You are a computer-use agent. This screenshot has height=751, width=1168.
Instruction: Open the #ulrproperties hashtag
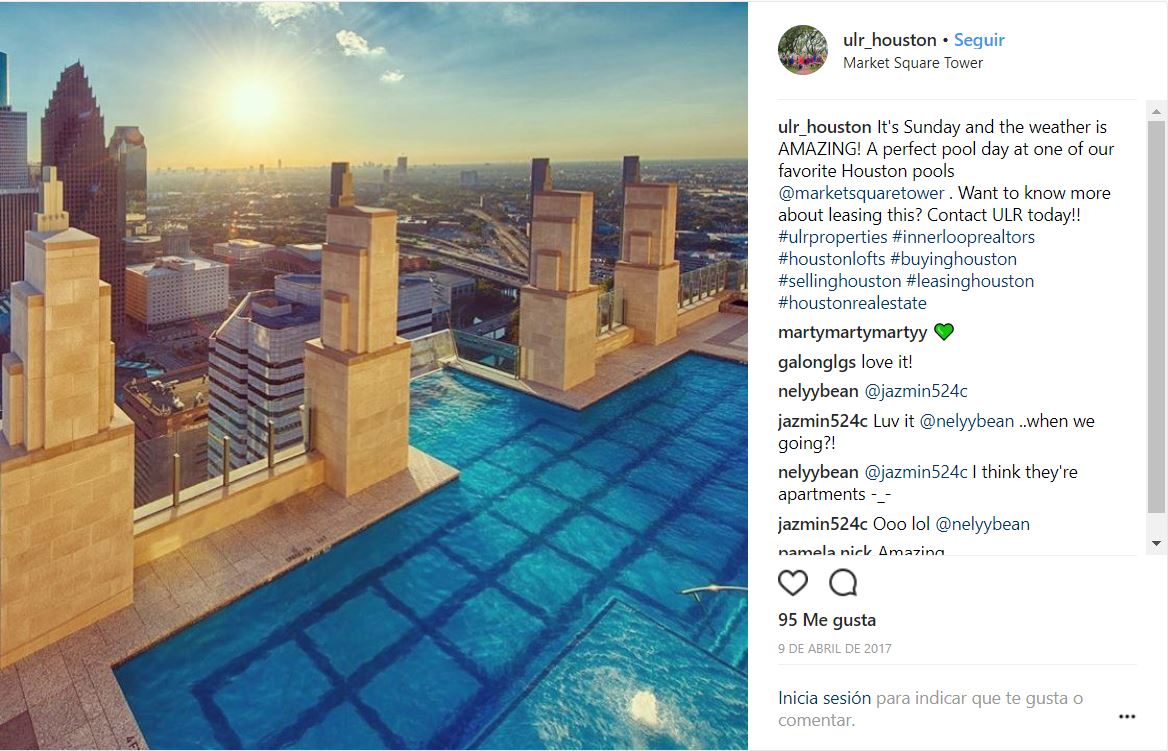click(832, 237)
